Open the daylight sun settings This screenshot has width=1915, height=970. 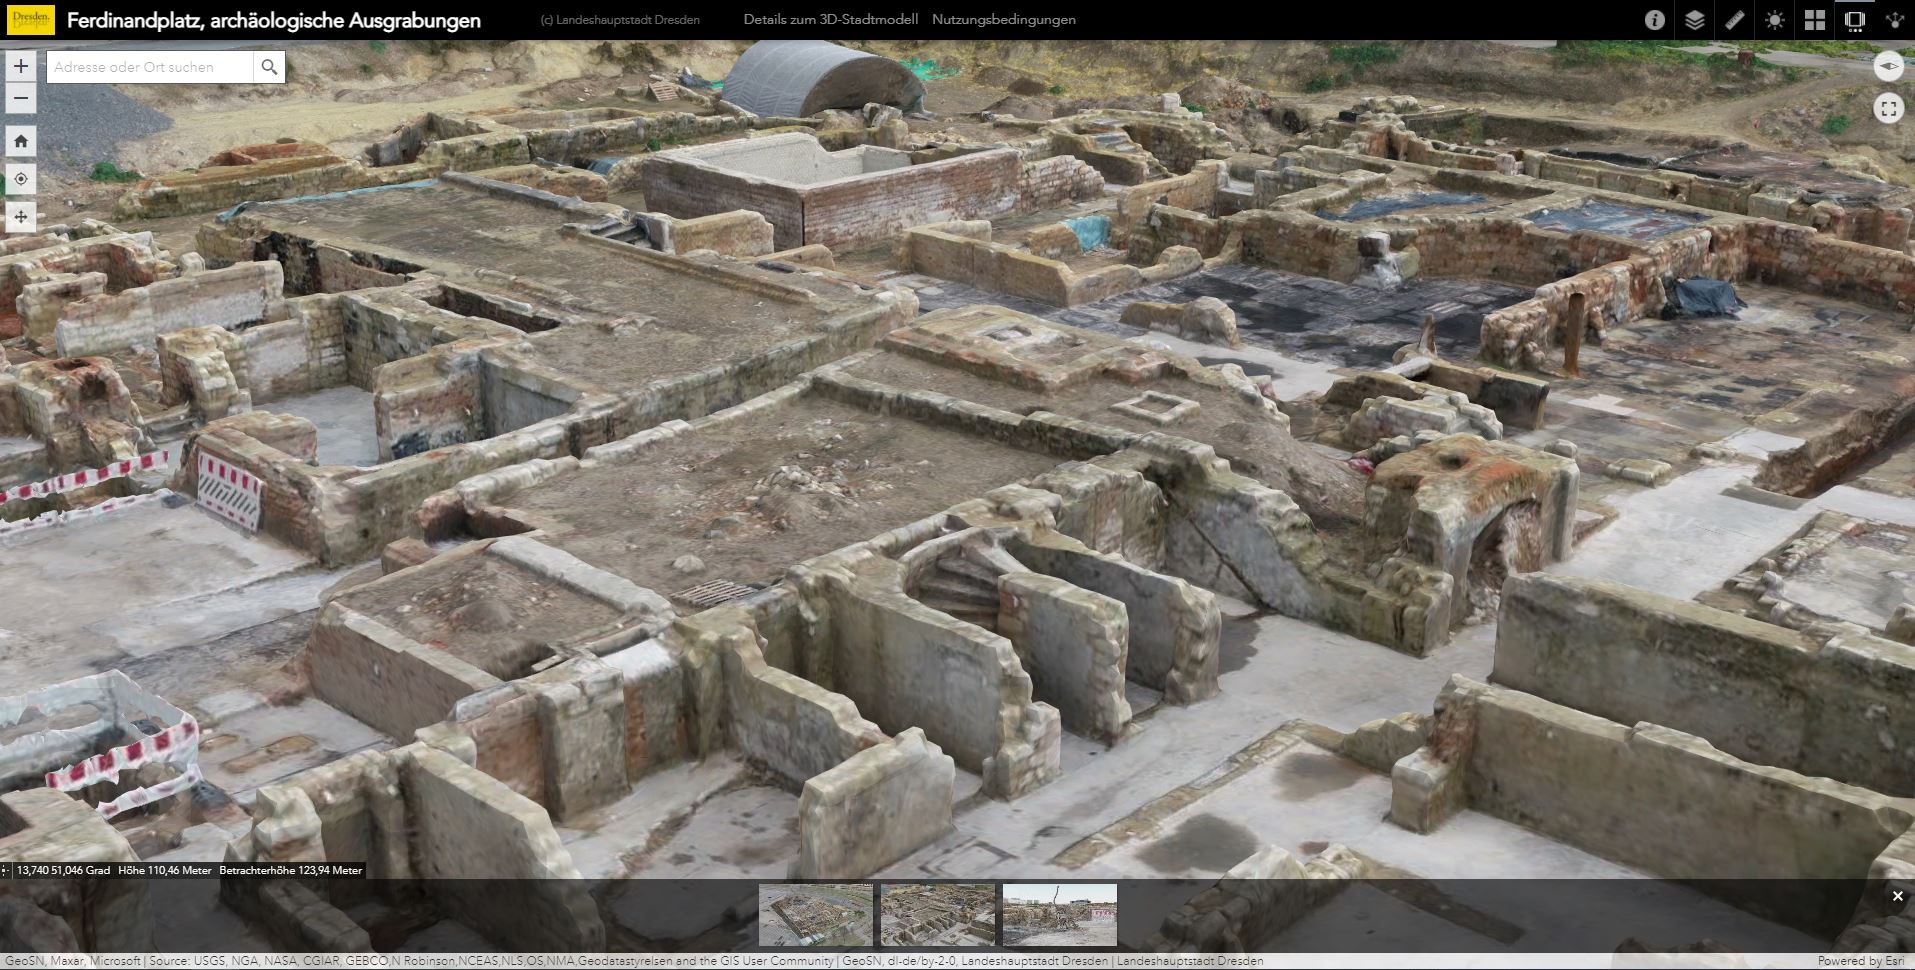pos(1774,20)
